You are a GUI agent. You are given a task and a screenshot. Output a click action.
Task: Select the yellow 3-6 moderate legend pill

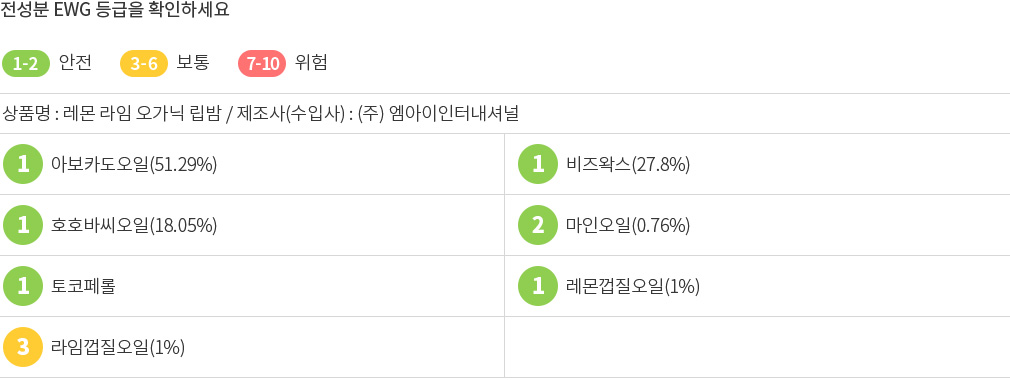(144, 64)
